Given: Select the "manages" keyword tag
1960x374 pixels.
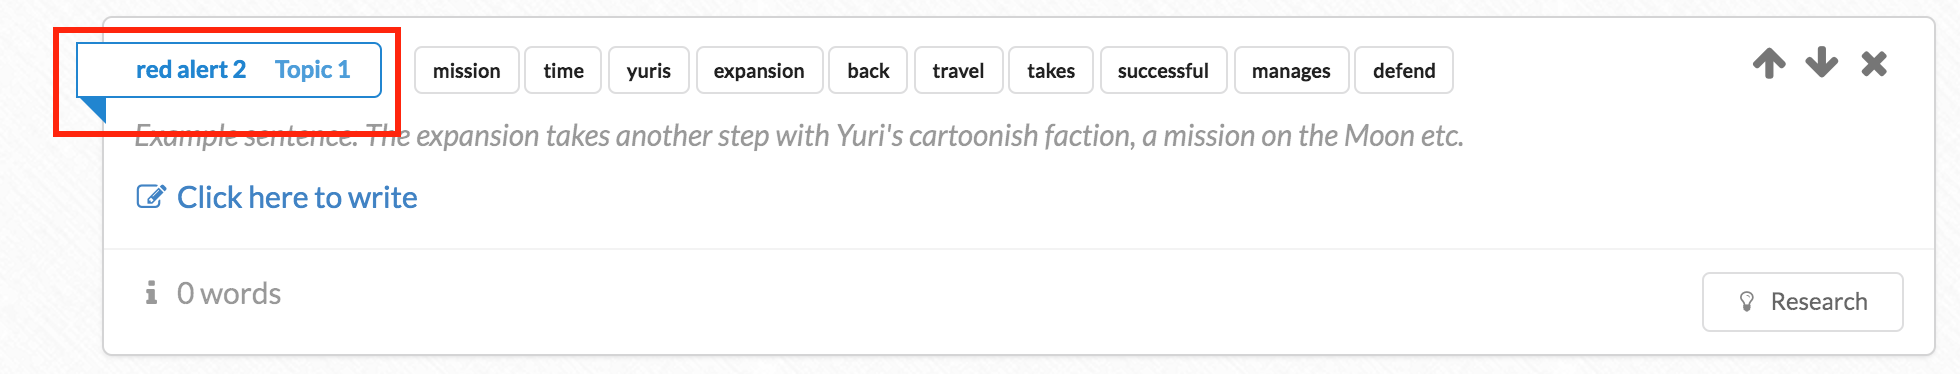Looking at the screenshot, I should click(1291, 70).
